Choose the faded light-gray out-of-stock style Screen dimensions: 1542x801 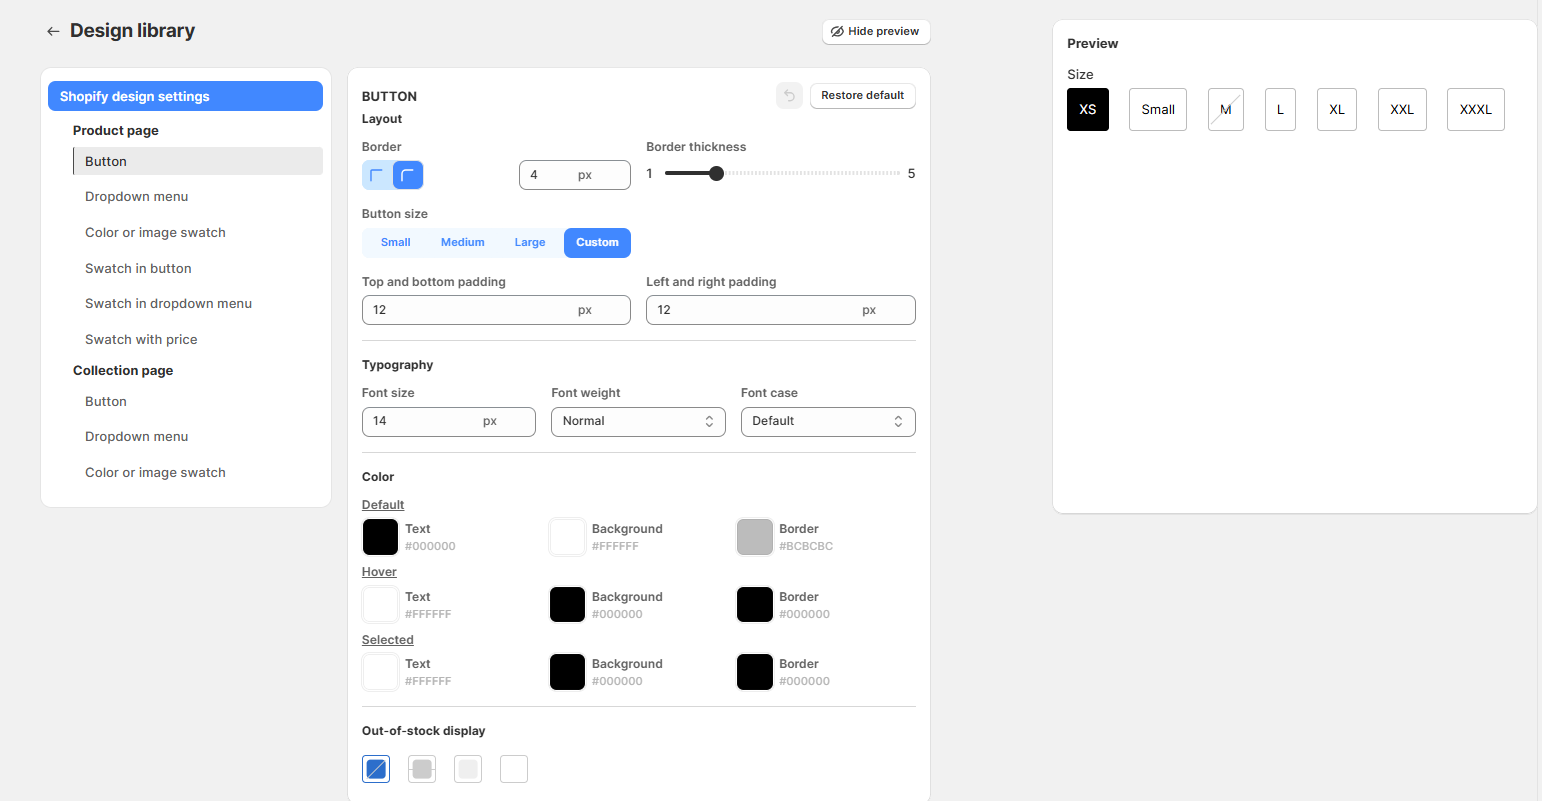[x=468, y=769]
